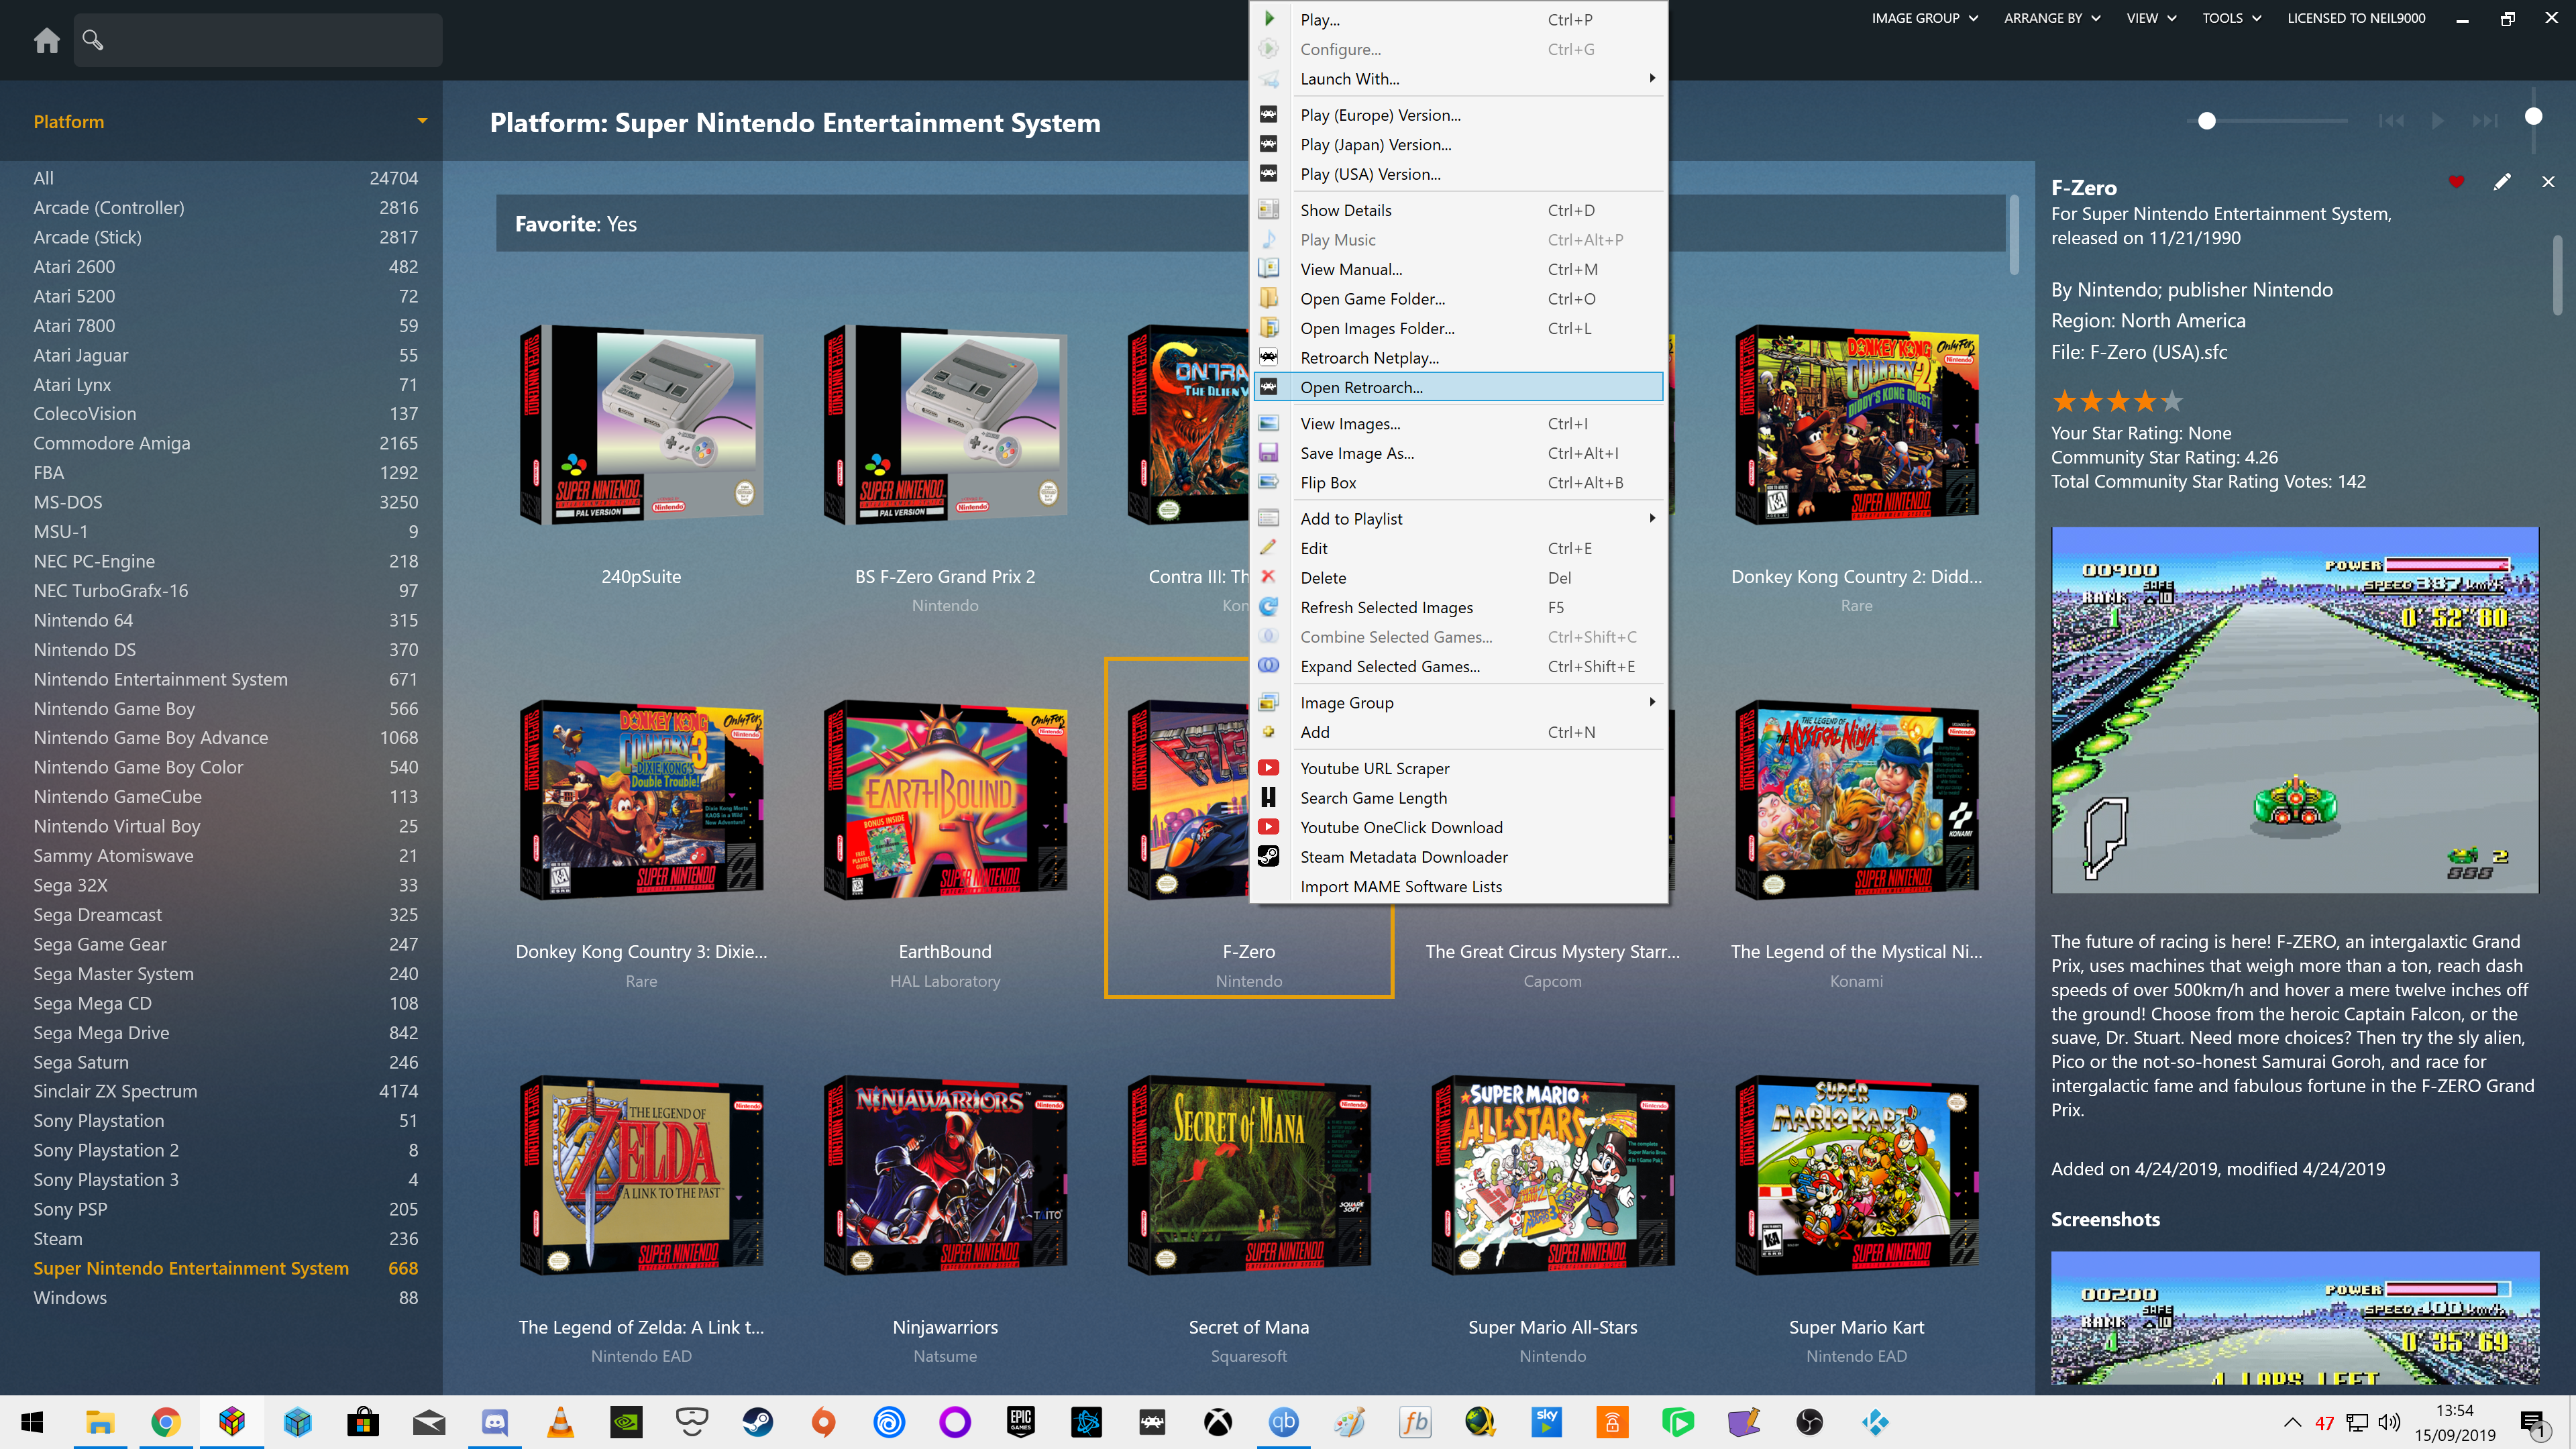
Task: Click the vertical volume slider knob
Action: (2533, 116)
